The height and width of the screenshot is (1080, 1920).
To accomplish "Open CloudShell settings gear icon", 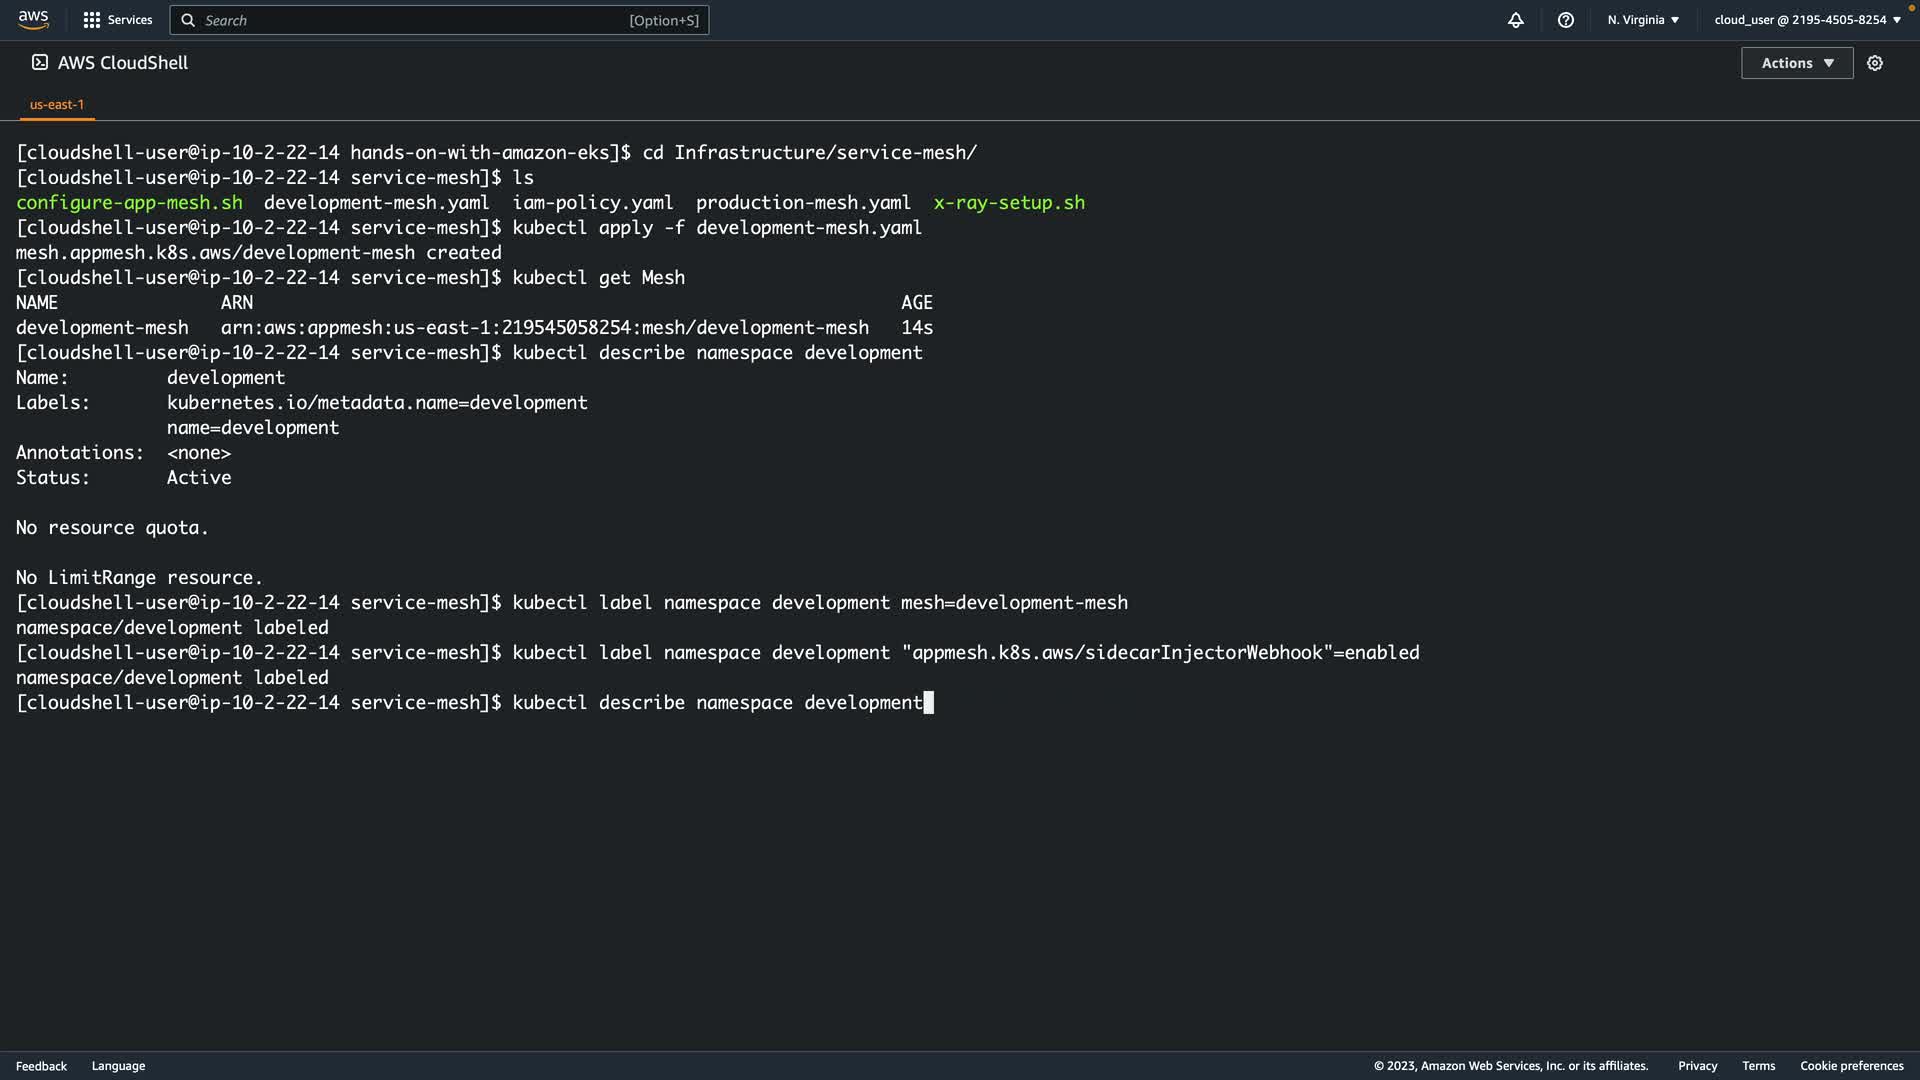I will pos(1875,63).
